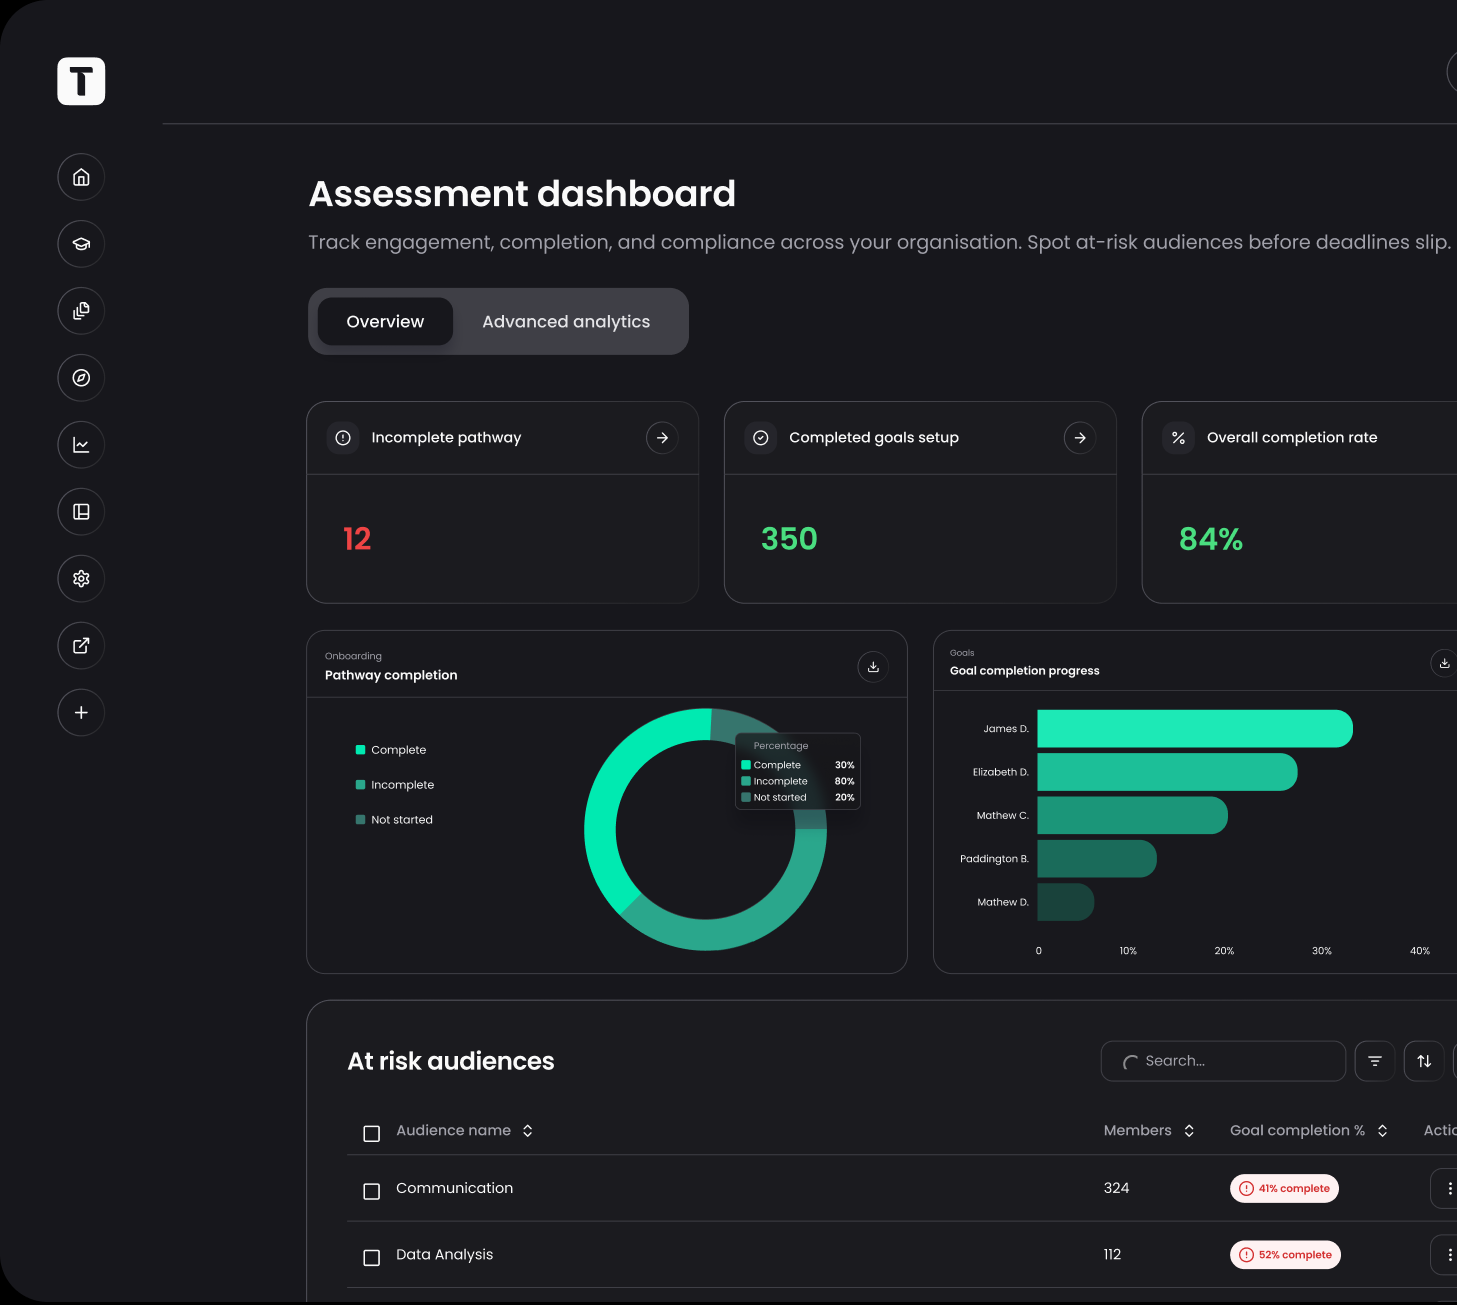
Task: Click Mathew C. bar in goal chart
Action: coord(1132,815)
